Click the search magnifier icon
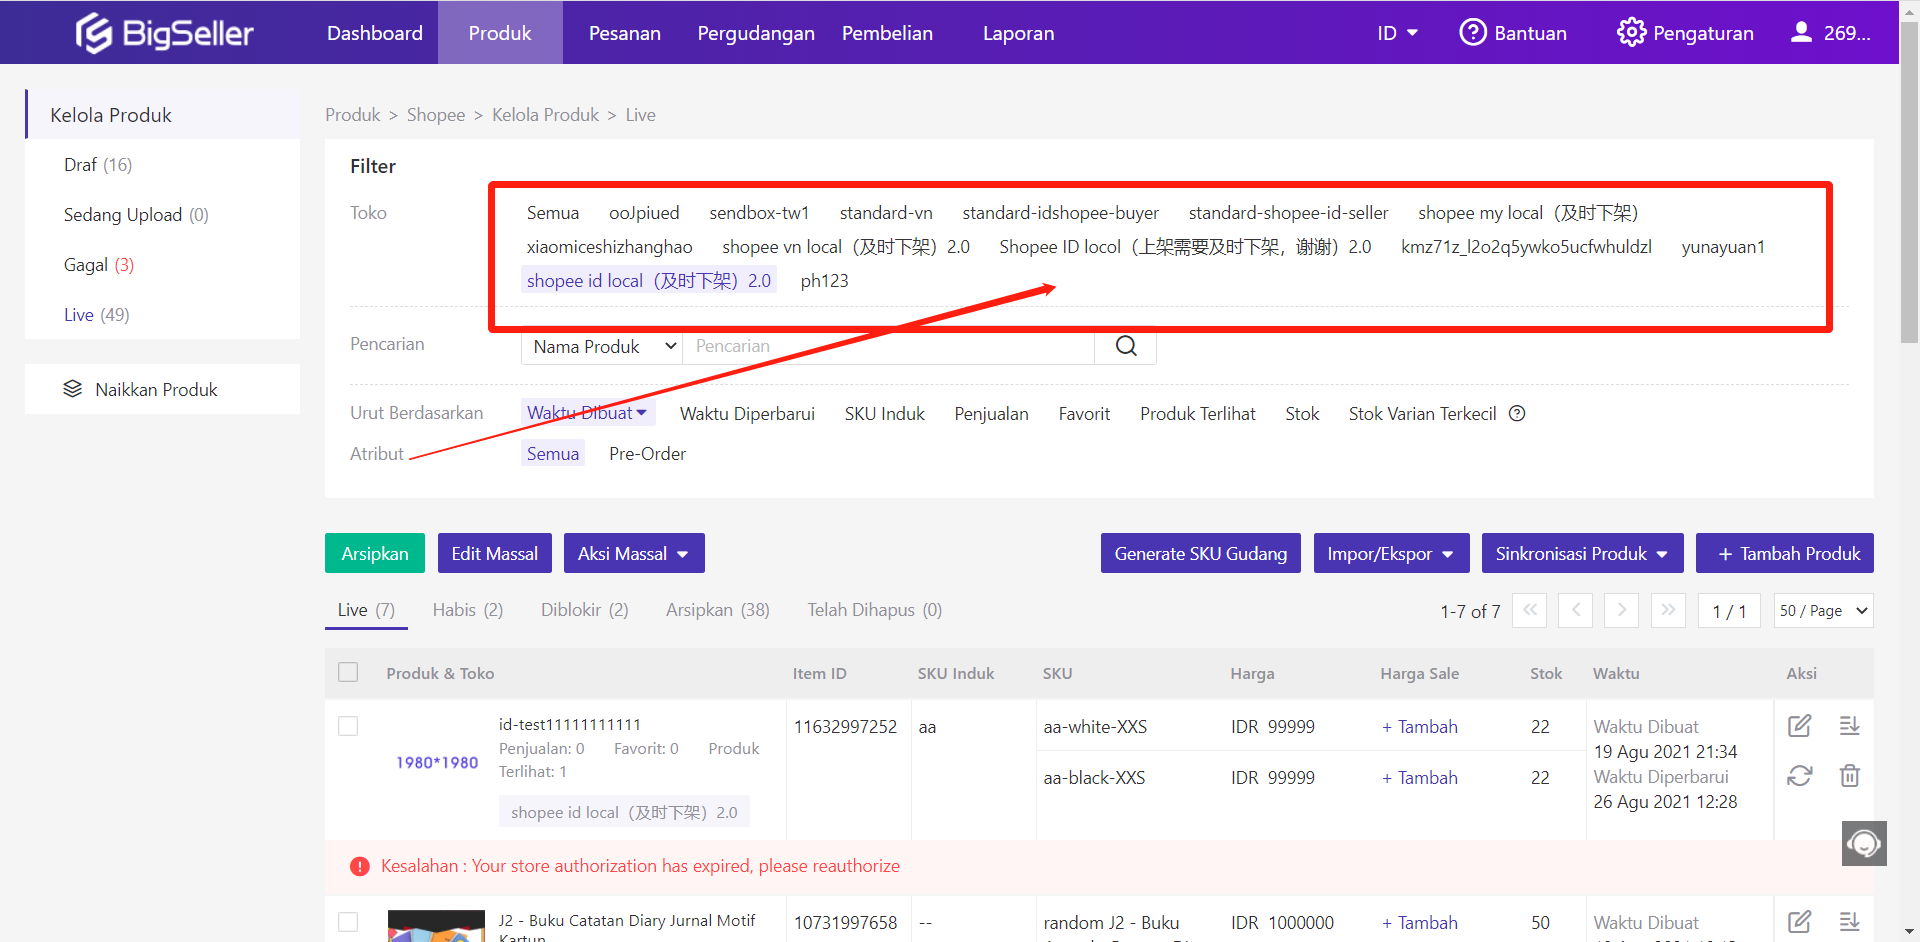The width and height of the screenshot is (1920, 942). (x=1126, y=346)
